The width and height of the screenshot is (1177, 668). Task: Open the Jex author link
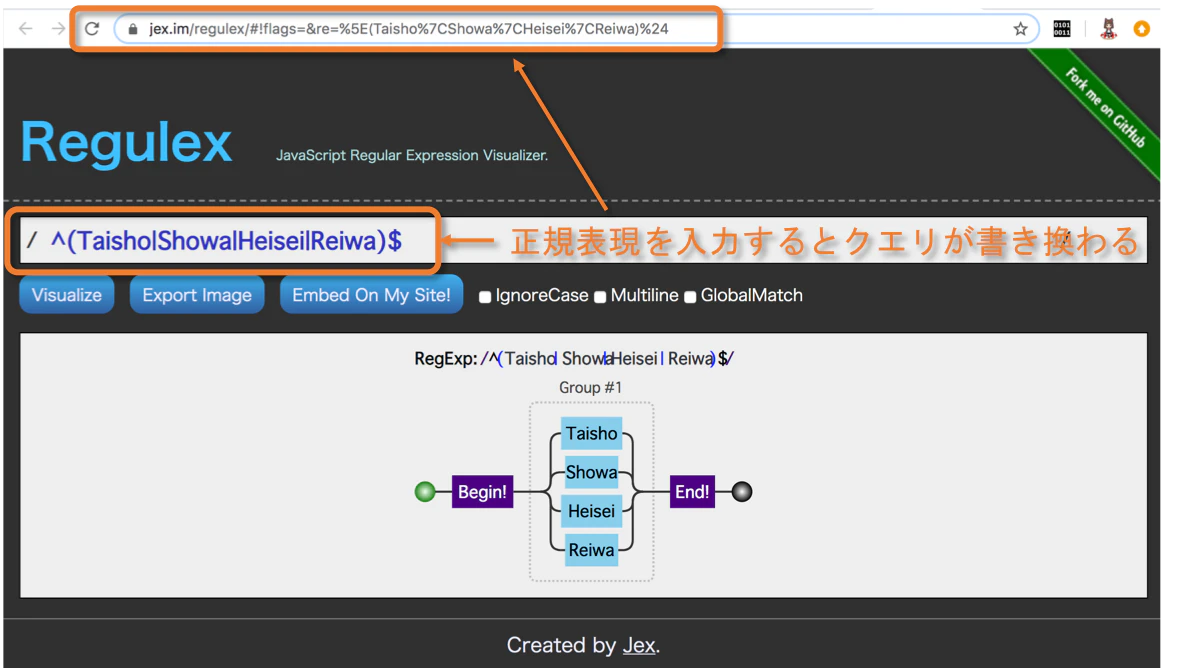pyautogui.click(x=639, y=645)
